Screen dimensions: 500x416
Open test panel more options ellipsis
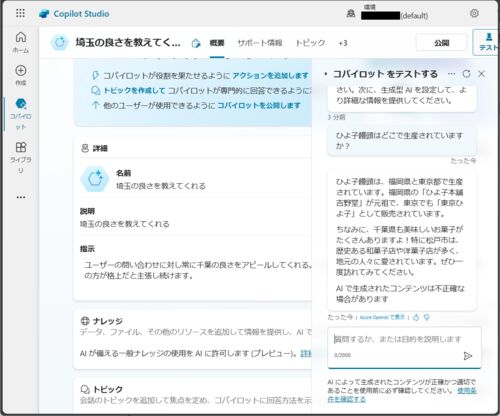[451, 74]
